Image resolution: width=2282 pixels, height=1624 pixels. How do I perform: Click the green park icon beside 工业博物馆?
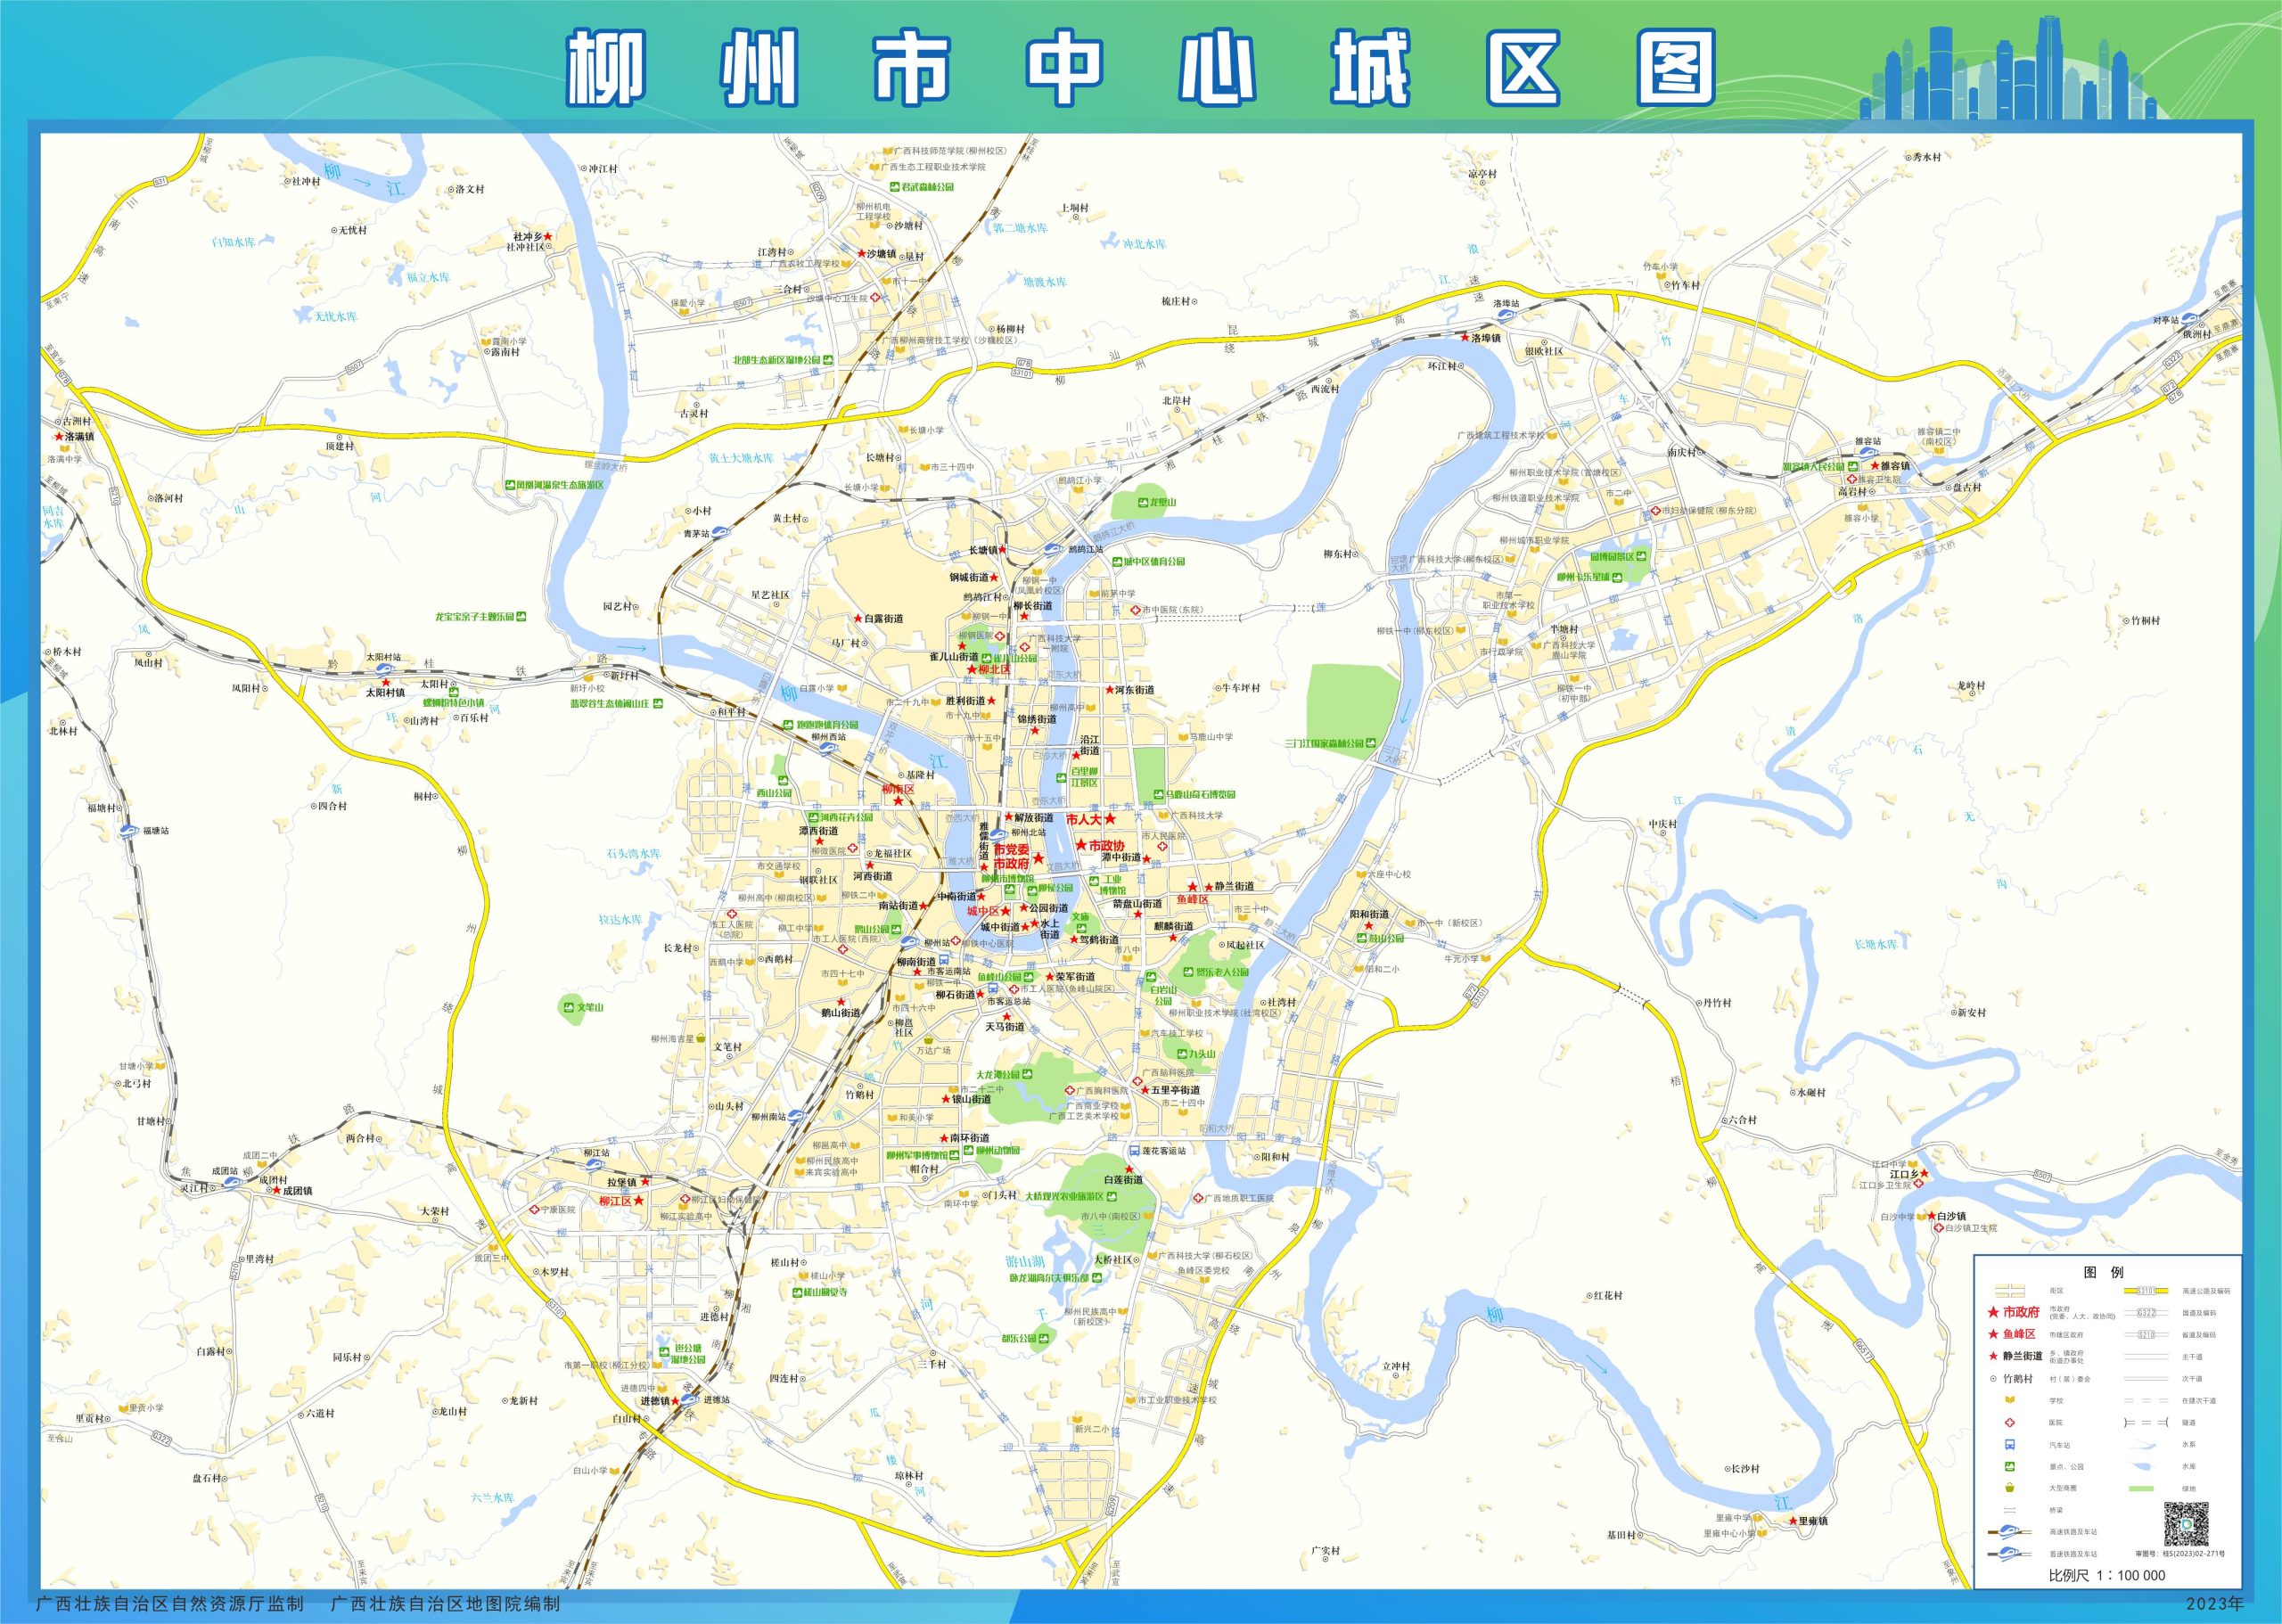click(1095, 881)
